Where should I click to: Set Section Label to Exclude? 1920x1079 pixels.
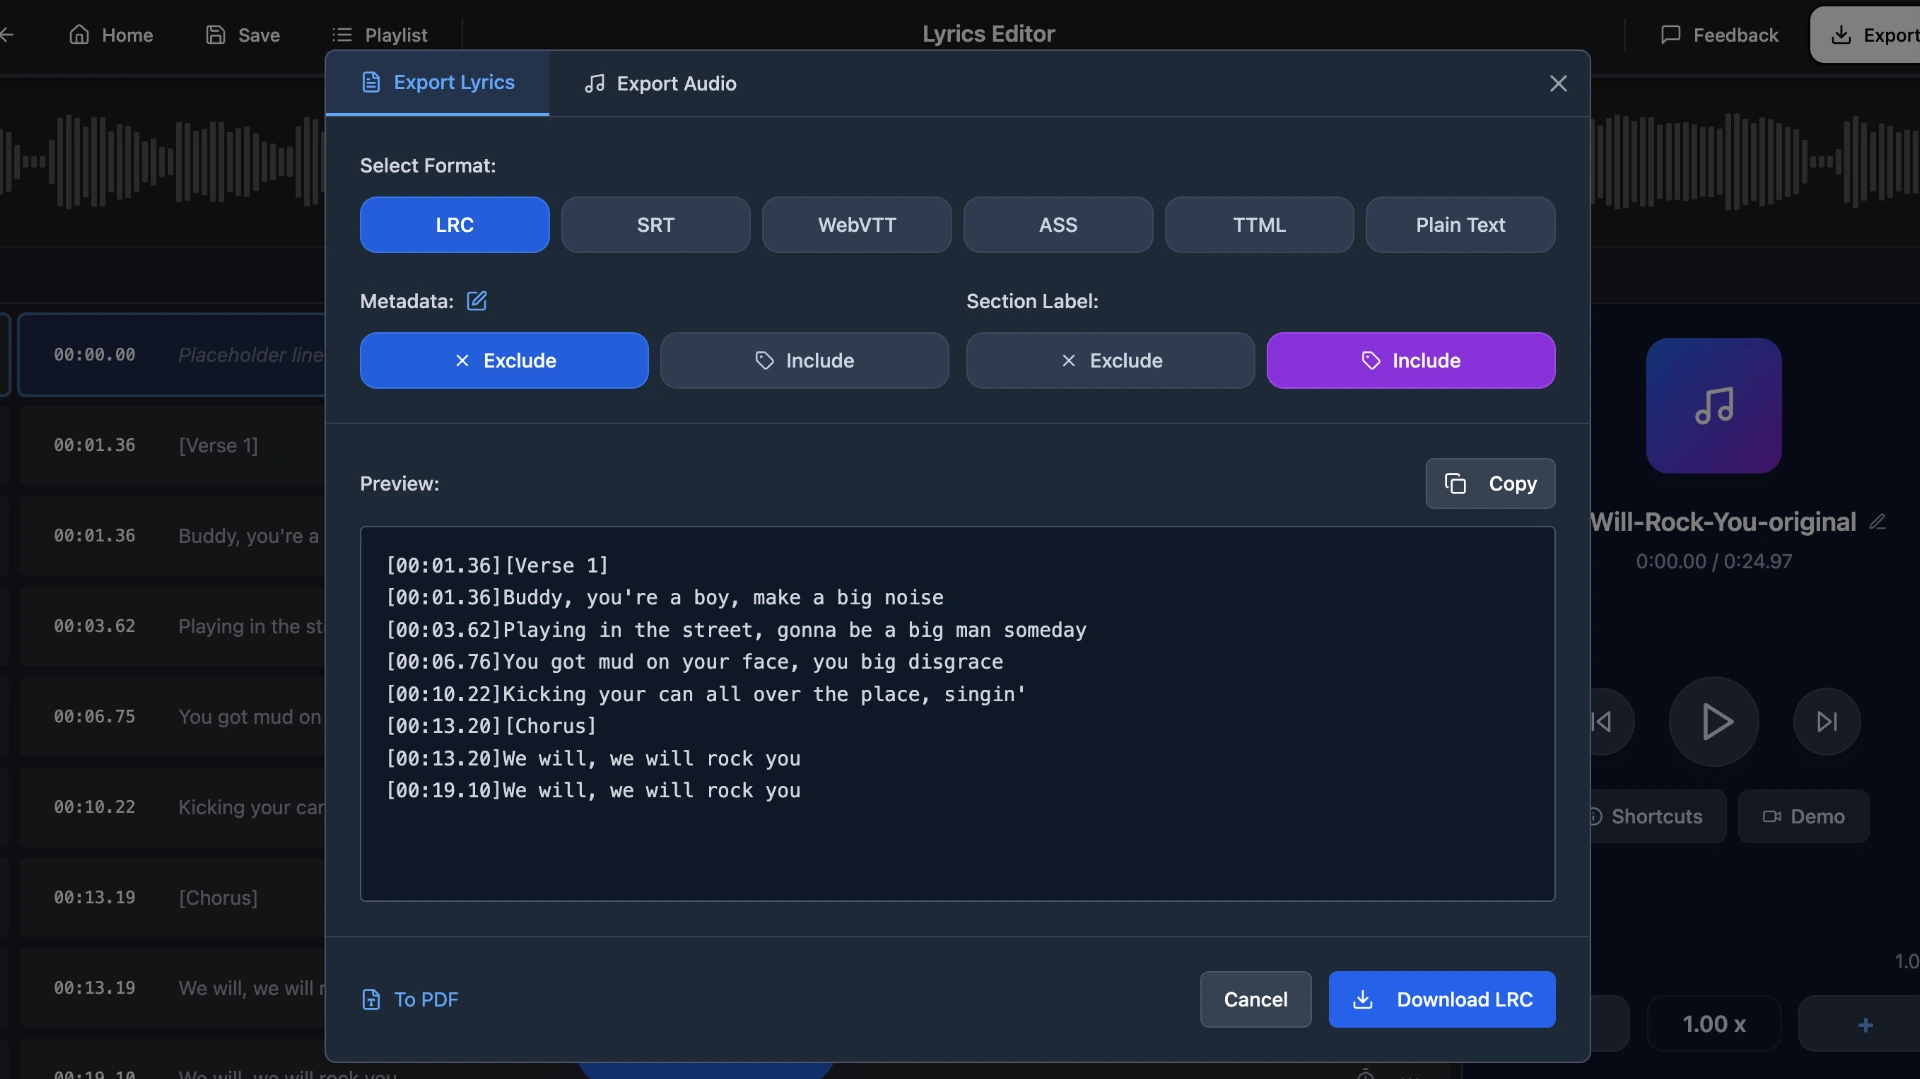click(x=1110, y=361)
